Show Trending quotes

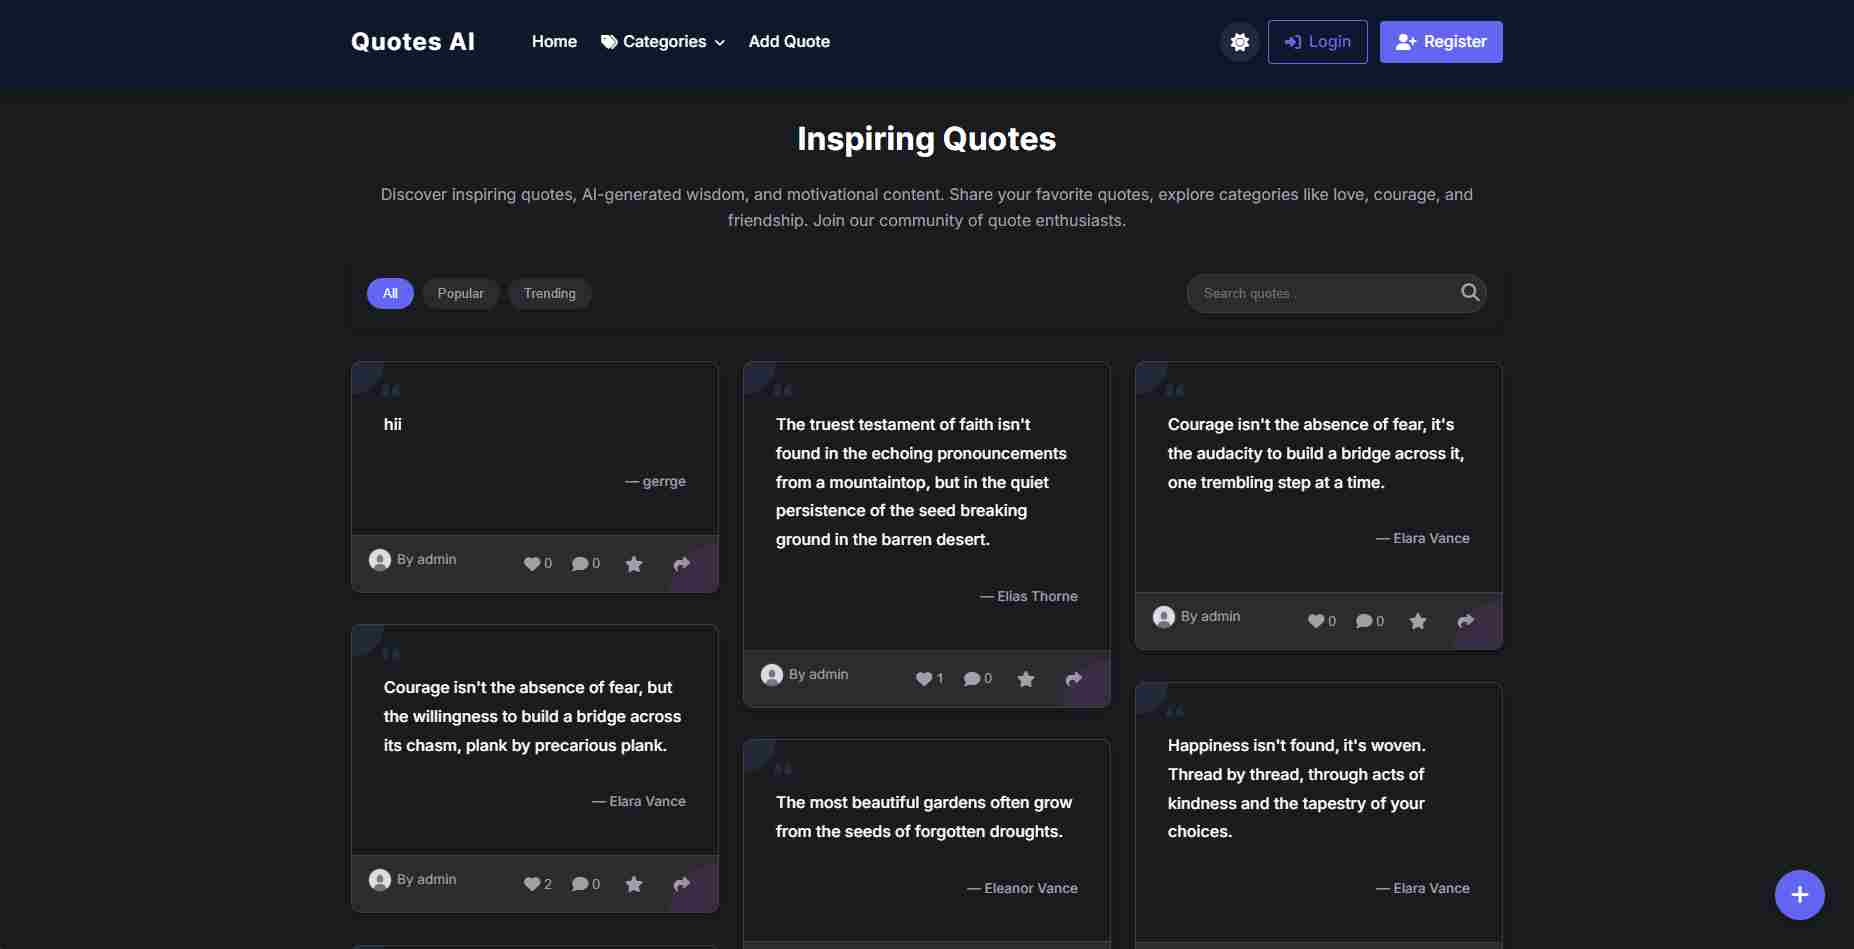coord(549,293)
